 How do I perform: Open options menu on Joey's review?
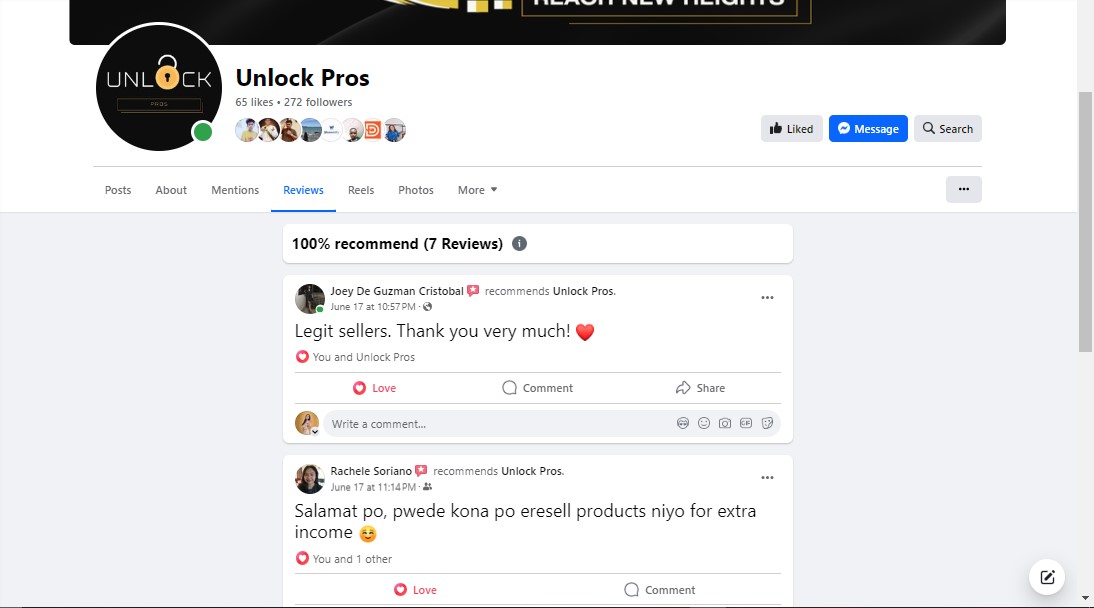point(767,297)
